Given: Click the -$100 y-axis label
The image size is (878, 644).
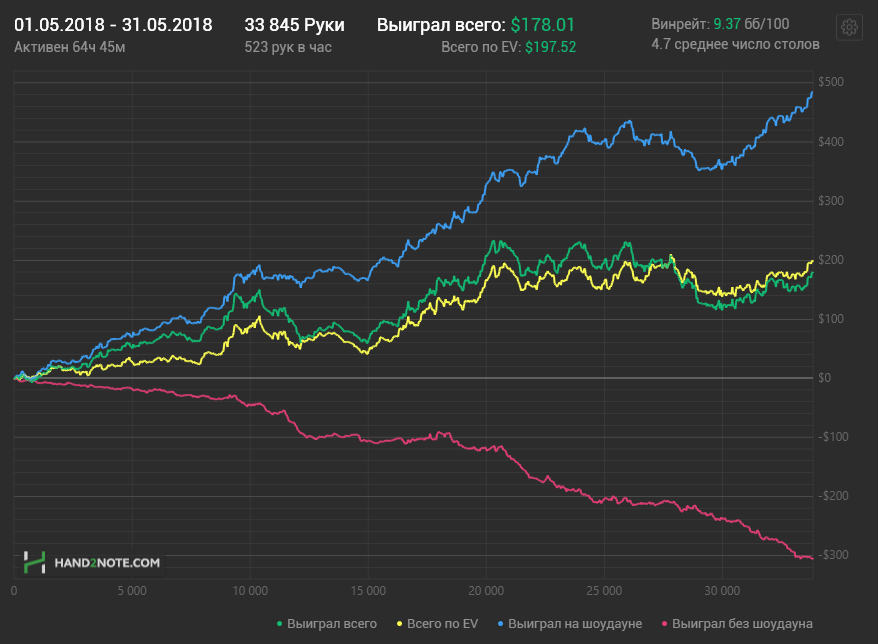Looking at the screenshot, I should coord(833,437).
